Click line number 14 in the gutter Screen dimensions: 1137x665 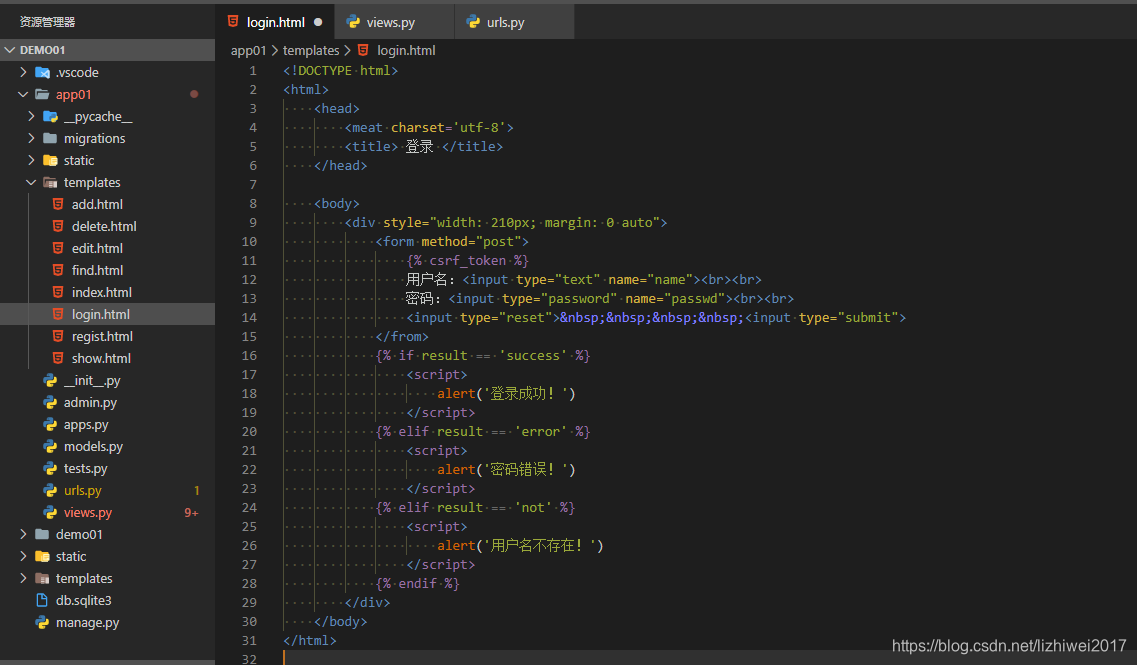click(x=249, y=318)
